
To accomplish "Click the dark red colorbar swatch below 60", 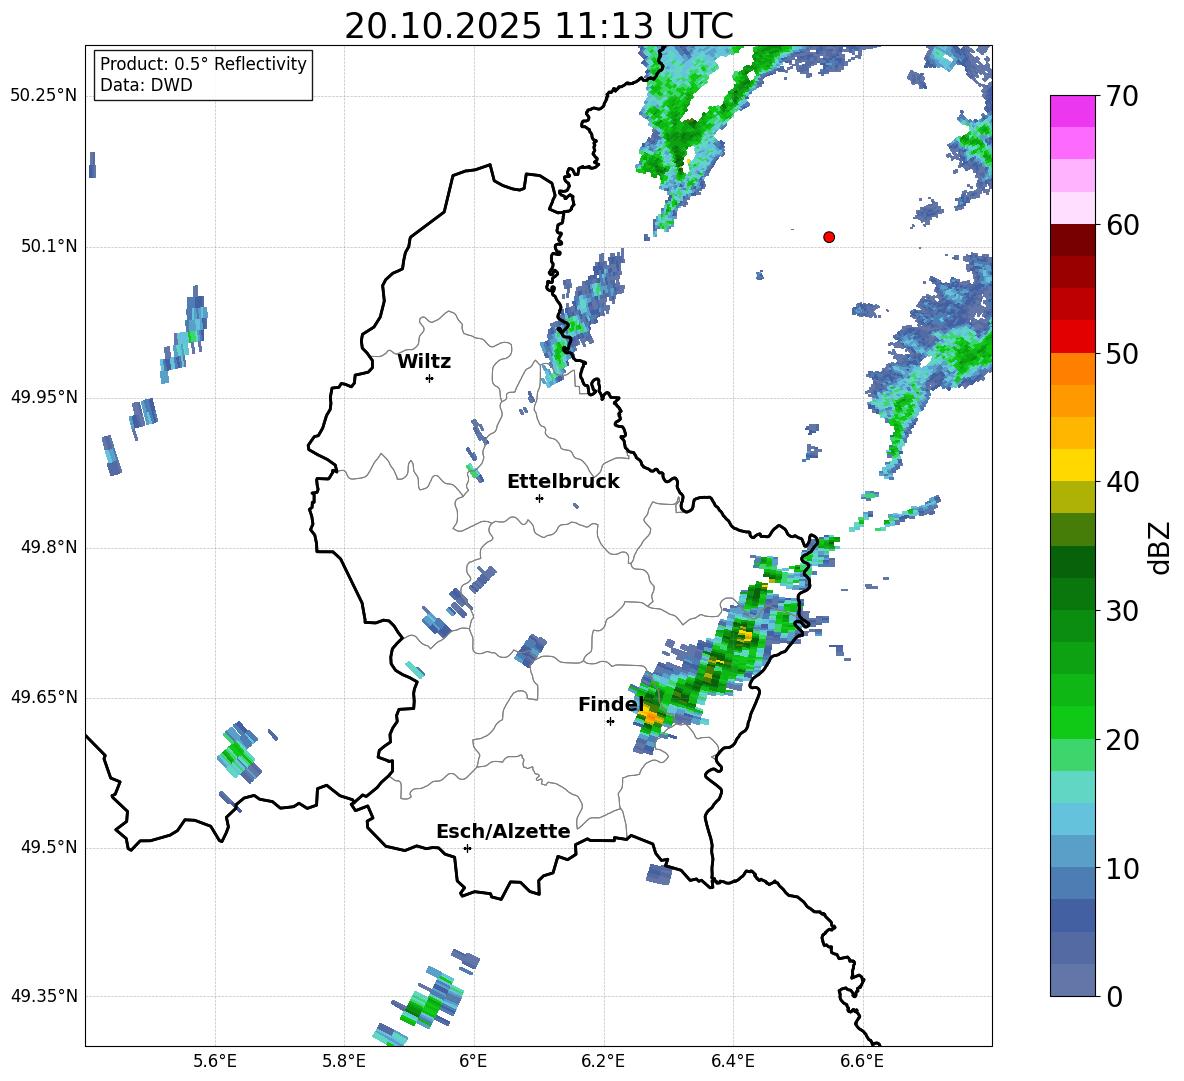I will 1073,241.
